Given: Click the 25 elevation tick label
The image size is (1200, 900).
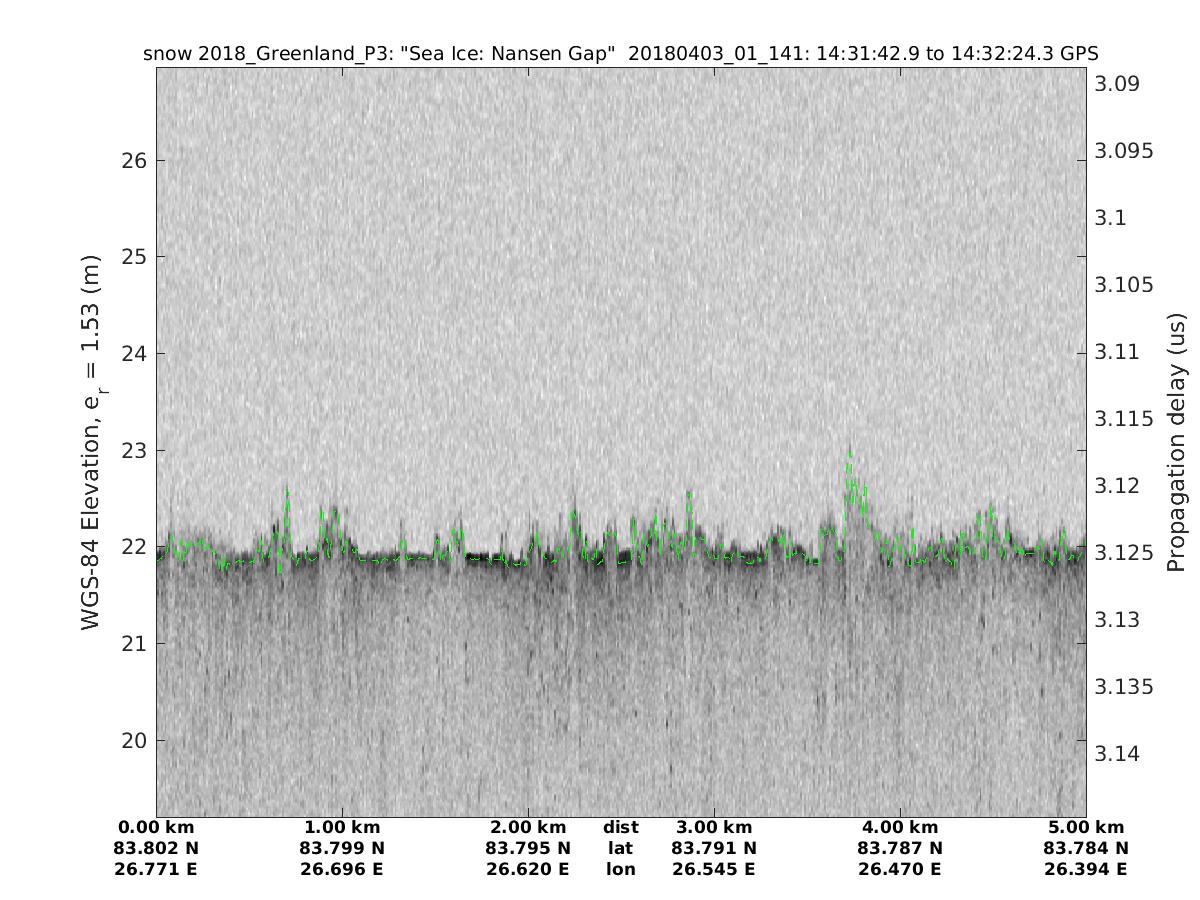Looking at the screenshot, I should click(x=134, y=257).
